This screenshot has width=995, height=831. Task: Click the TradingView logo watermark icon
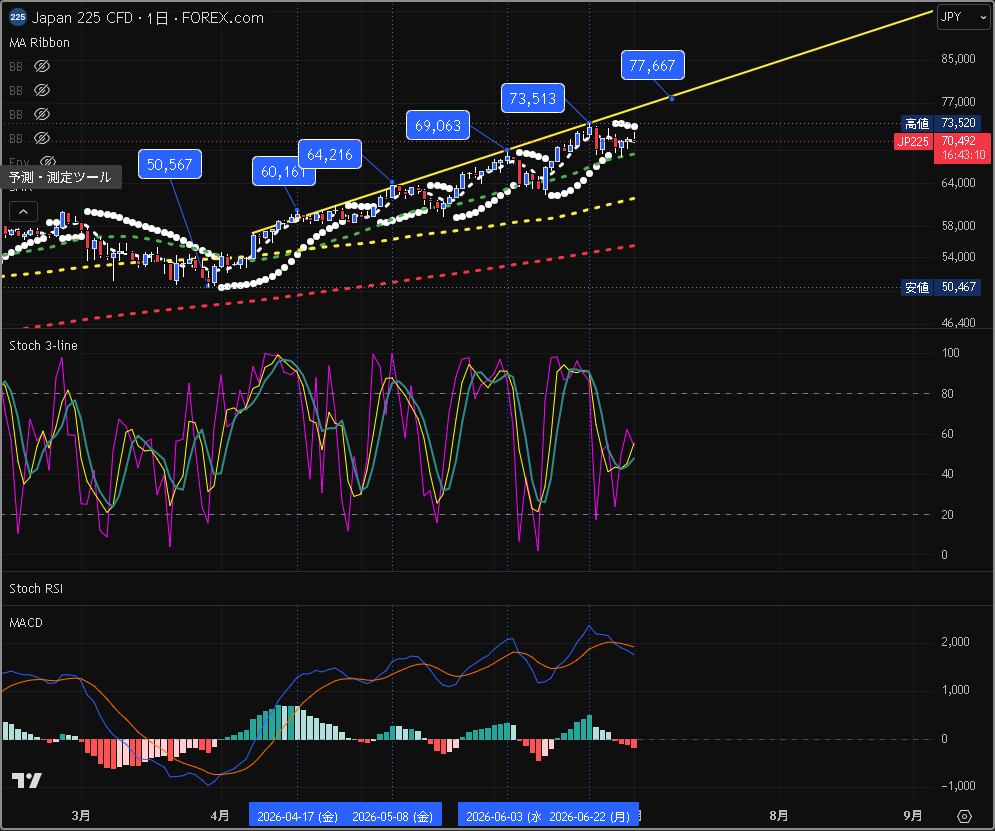tap(27, 780)
